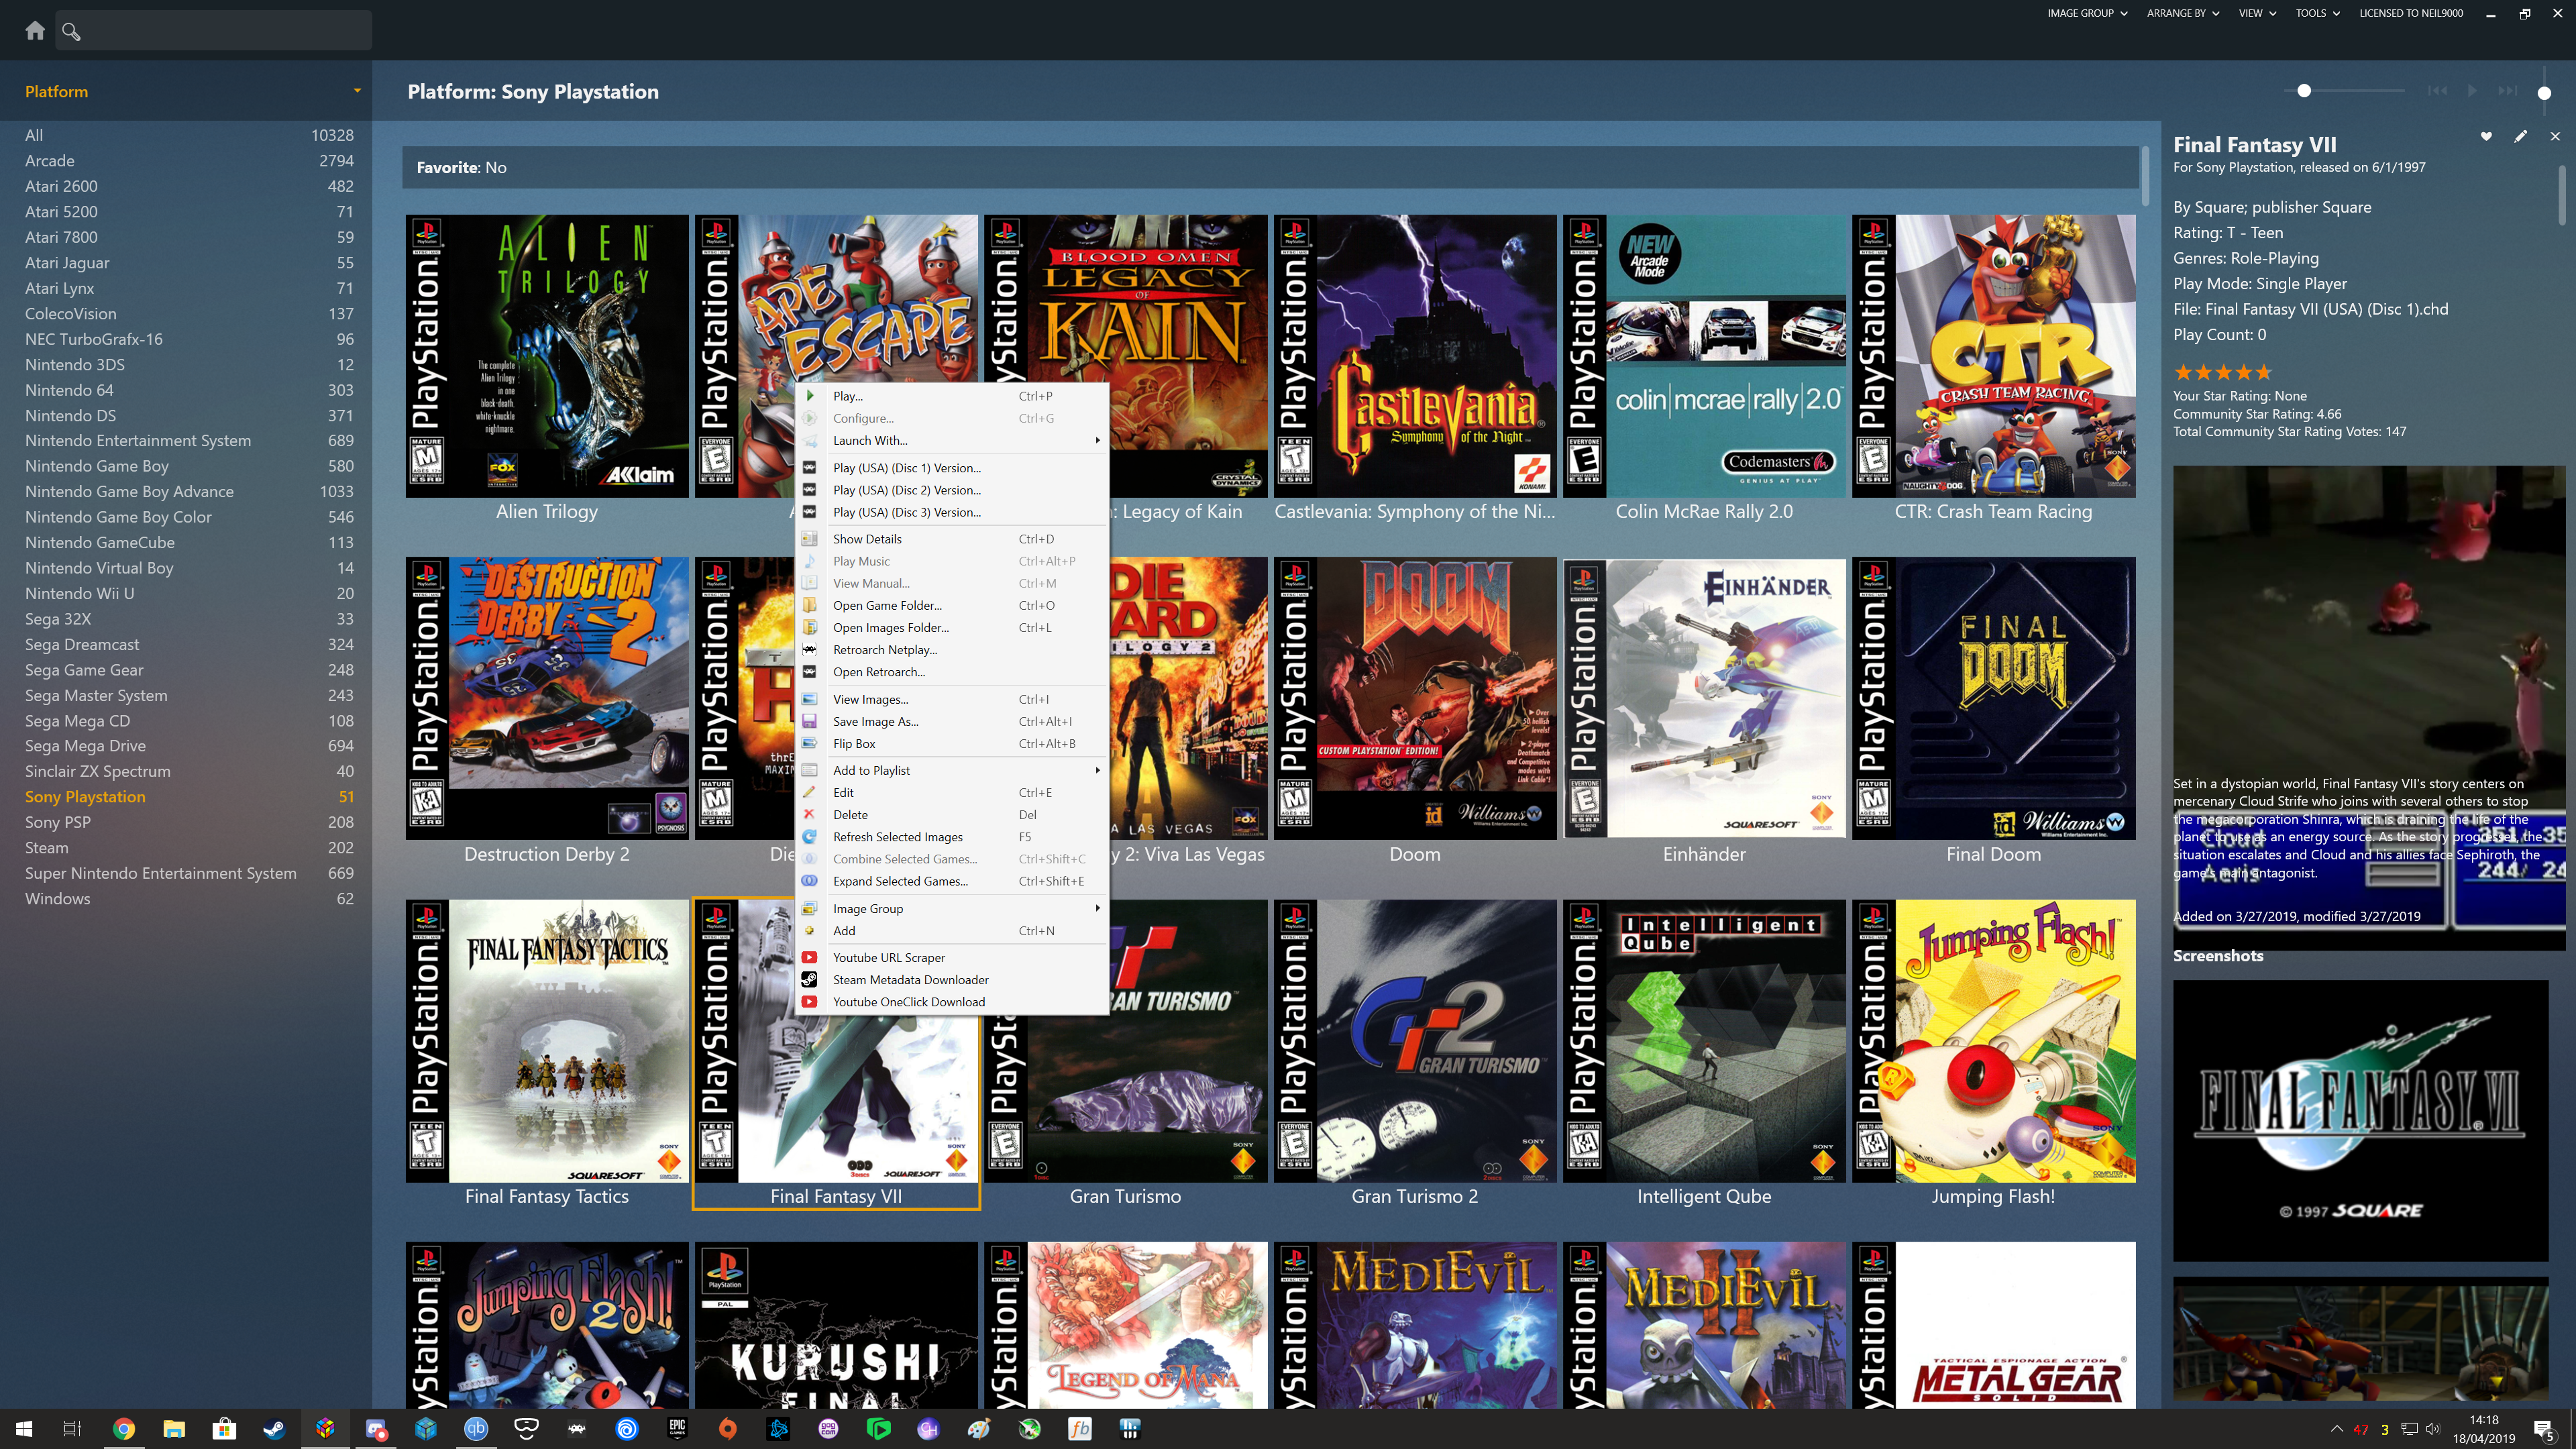The height and width of the screenshot is (1449, 2576).
Task: Select All platforms in the sidebar
Action: [189, 135]
